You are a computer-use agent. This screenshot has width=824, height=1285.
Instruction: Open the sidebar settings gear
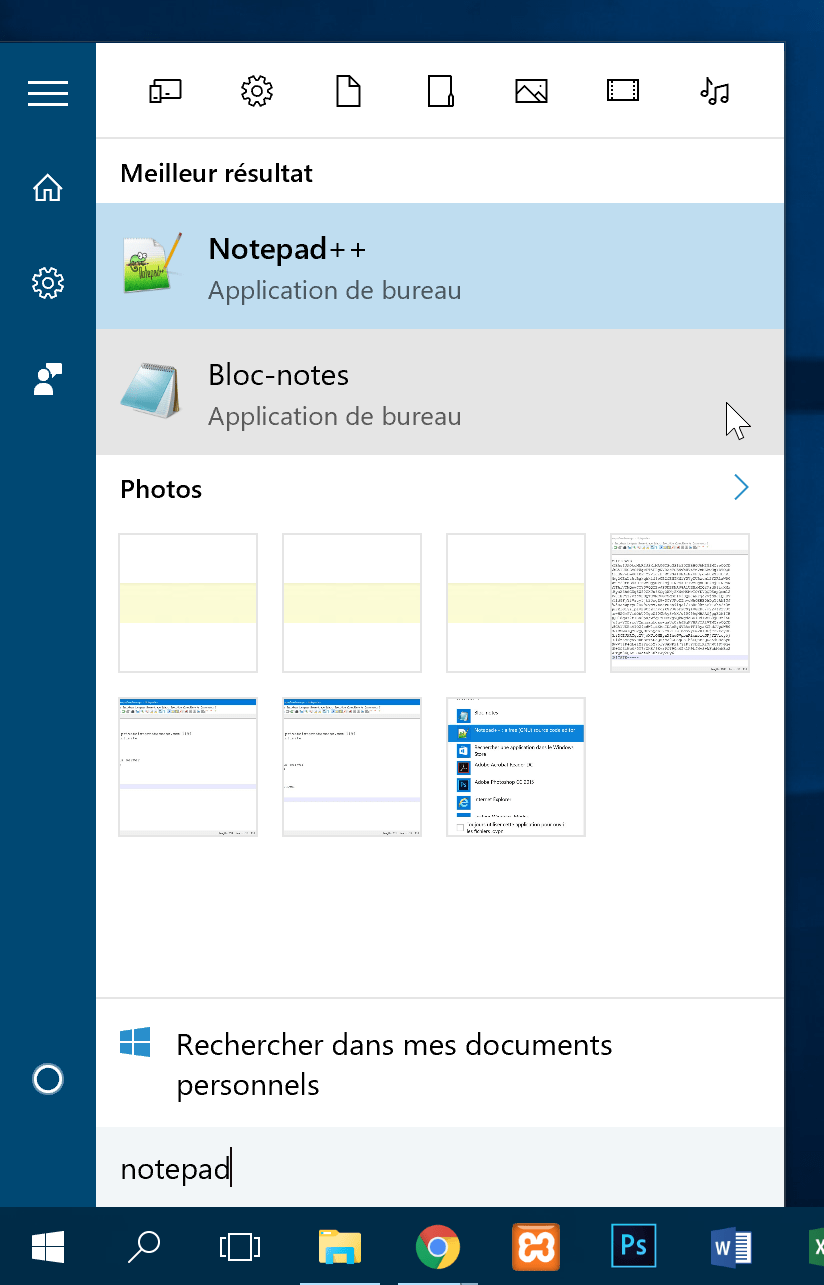pyautogui.click(x=48, y=284)
